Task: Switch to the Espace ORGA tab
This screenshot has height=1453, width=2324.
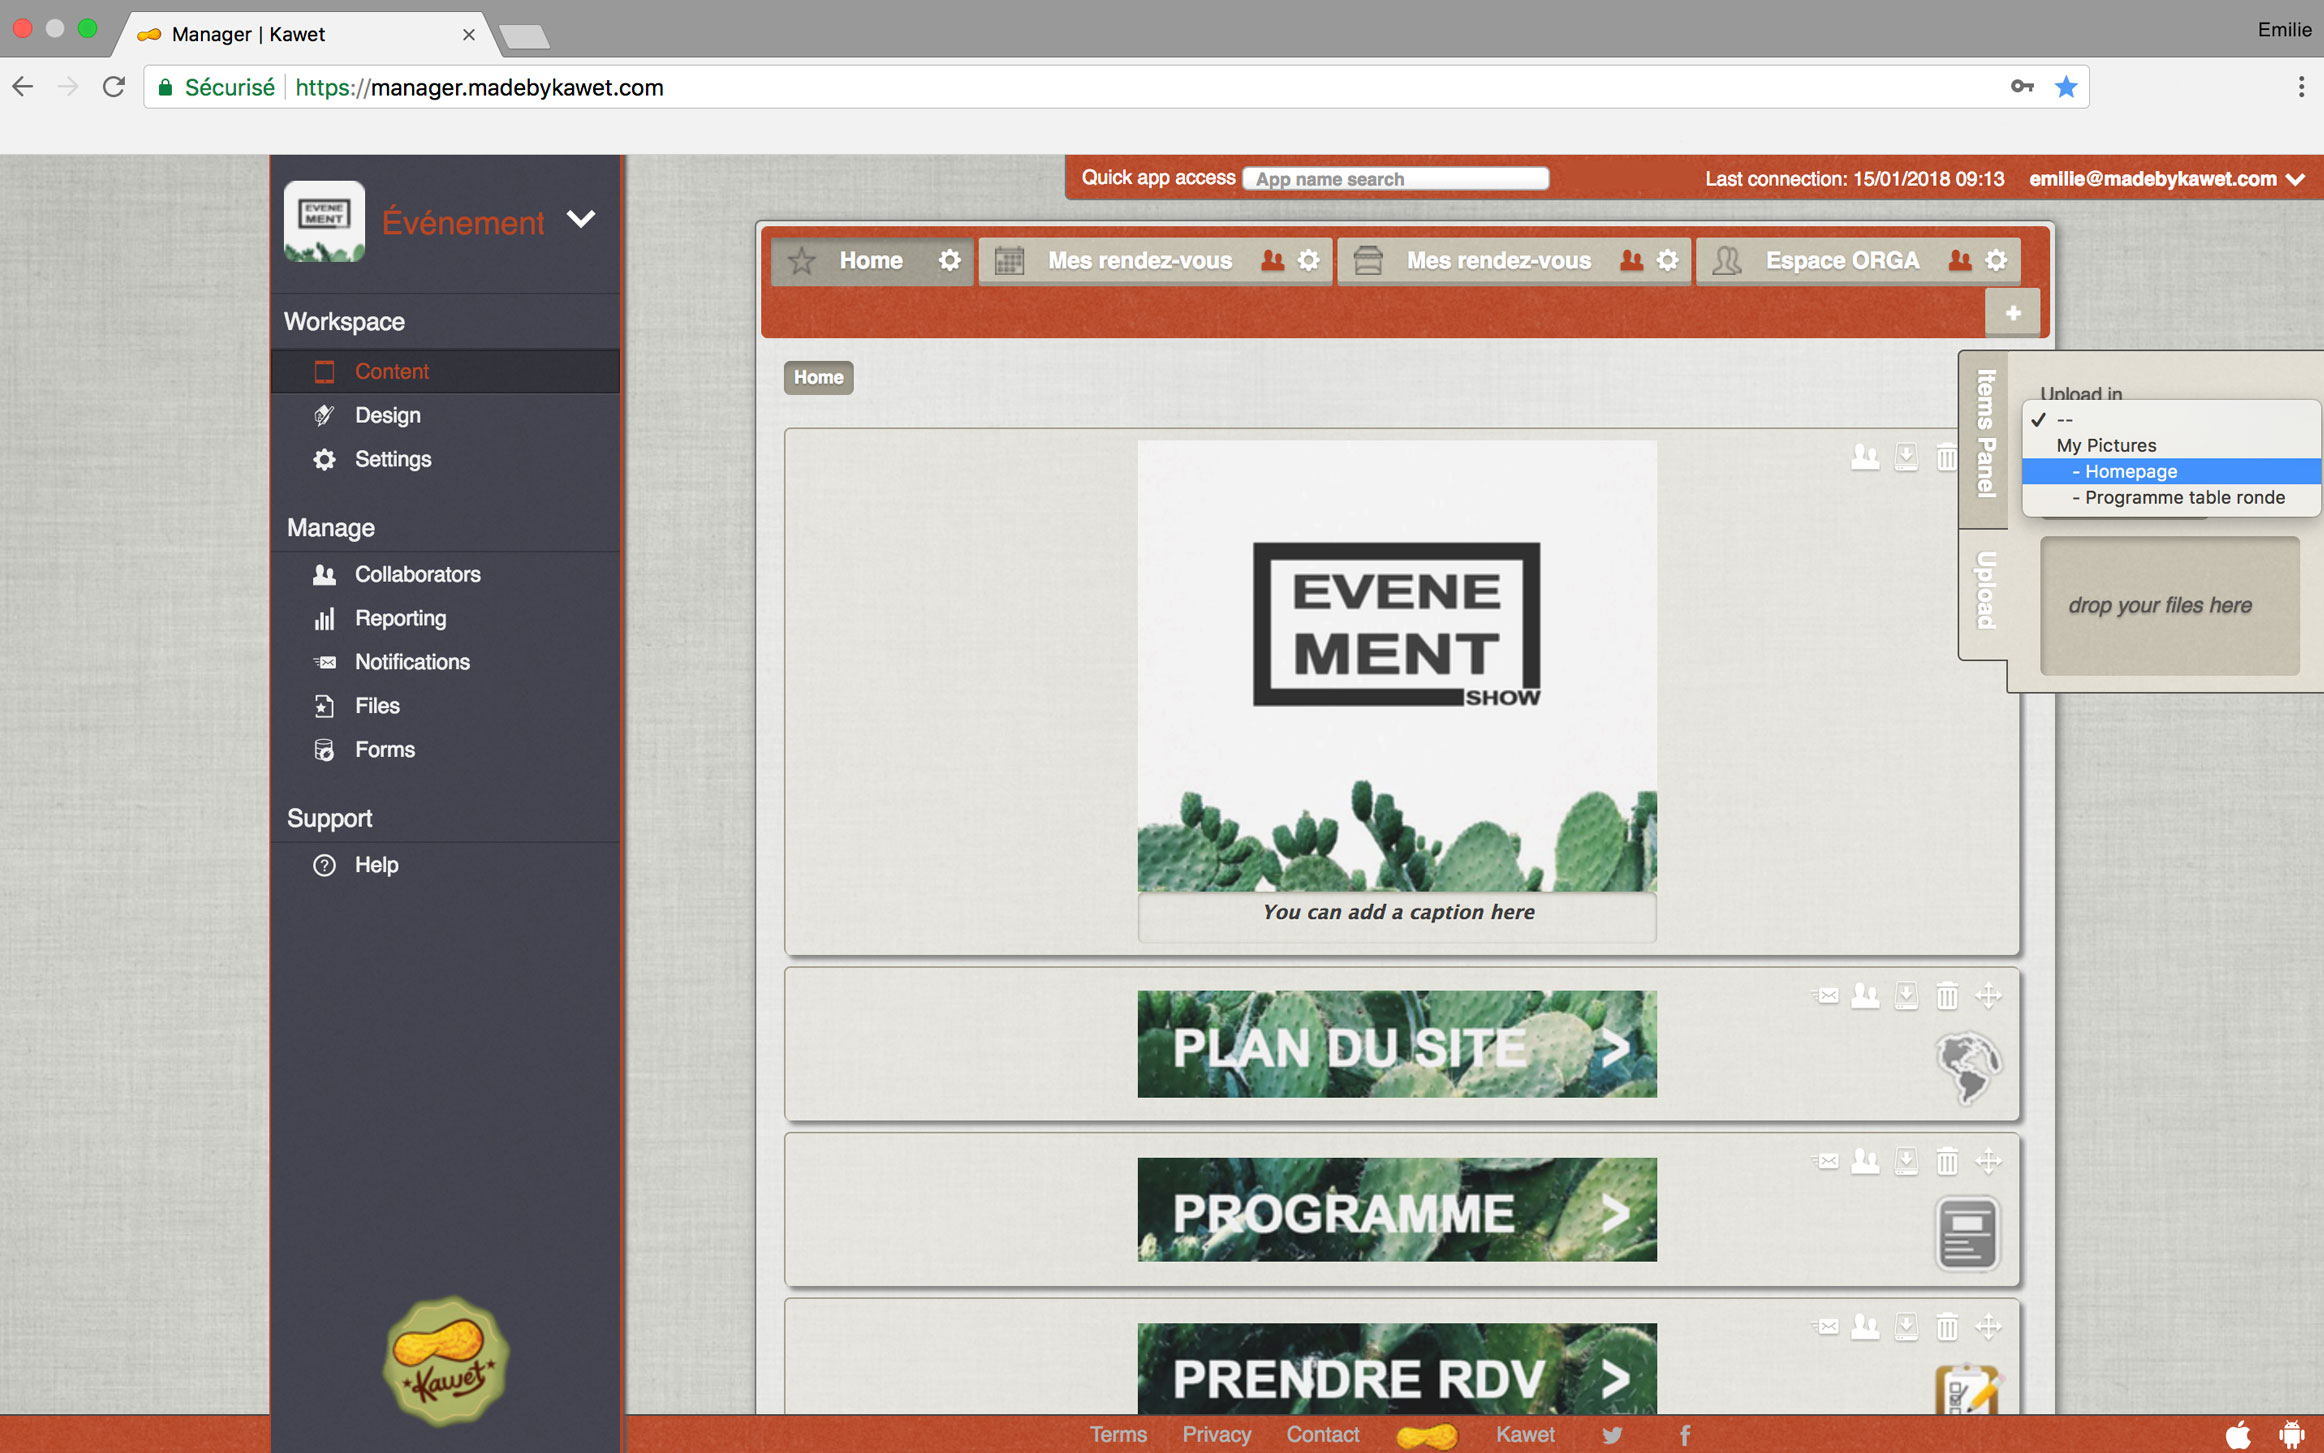Action: tap(1841, 261)
